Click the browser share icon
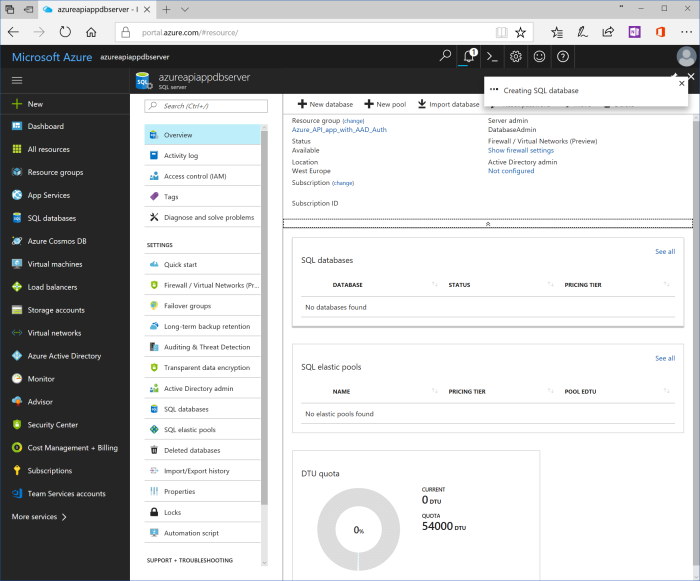The image size is (700, 581). point(608,32)
